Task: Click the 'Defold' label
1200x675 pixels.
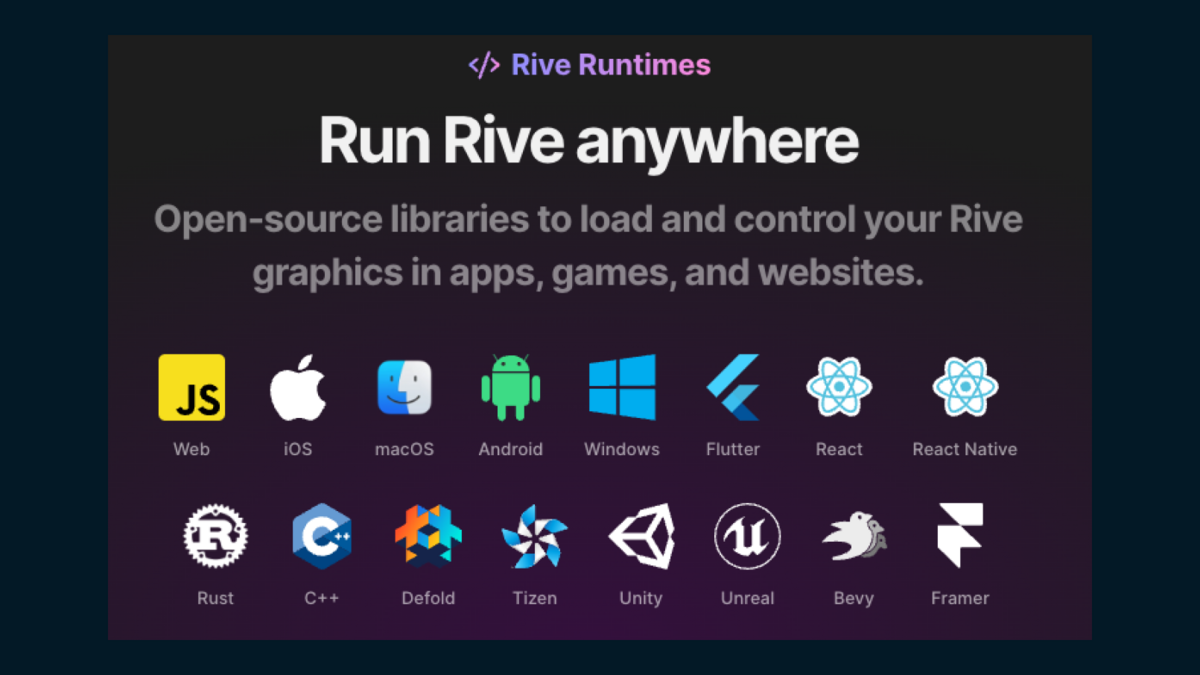Action: click(x=428, y=598)
